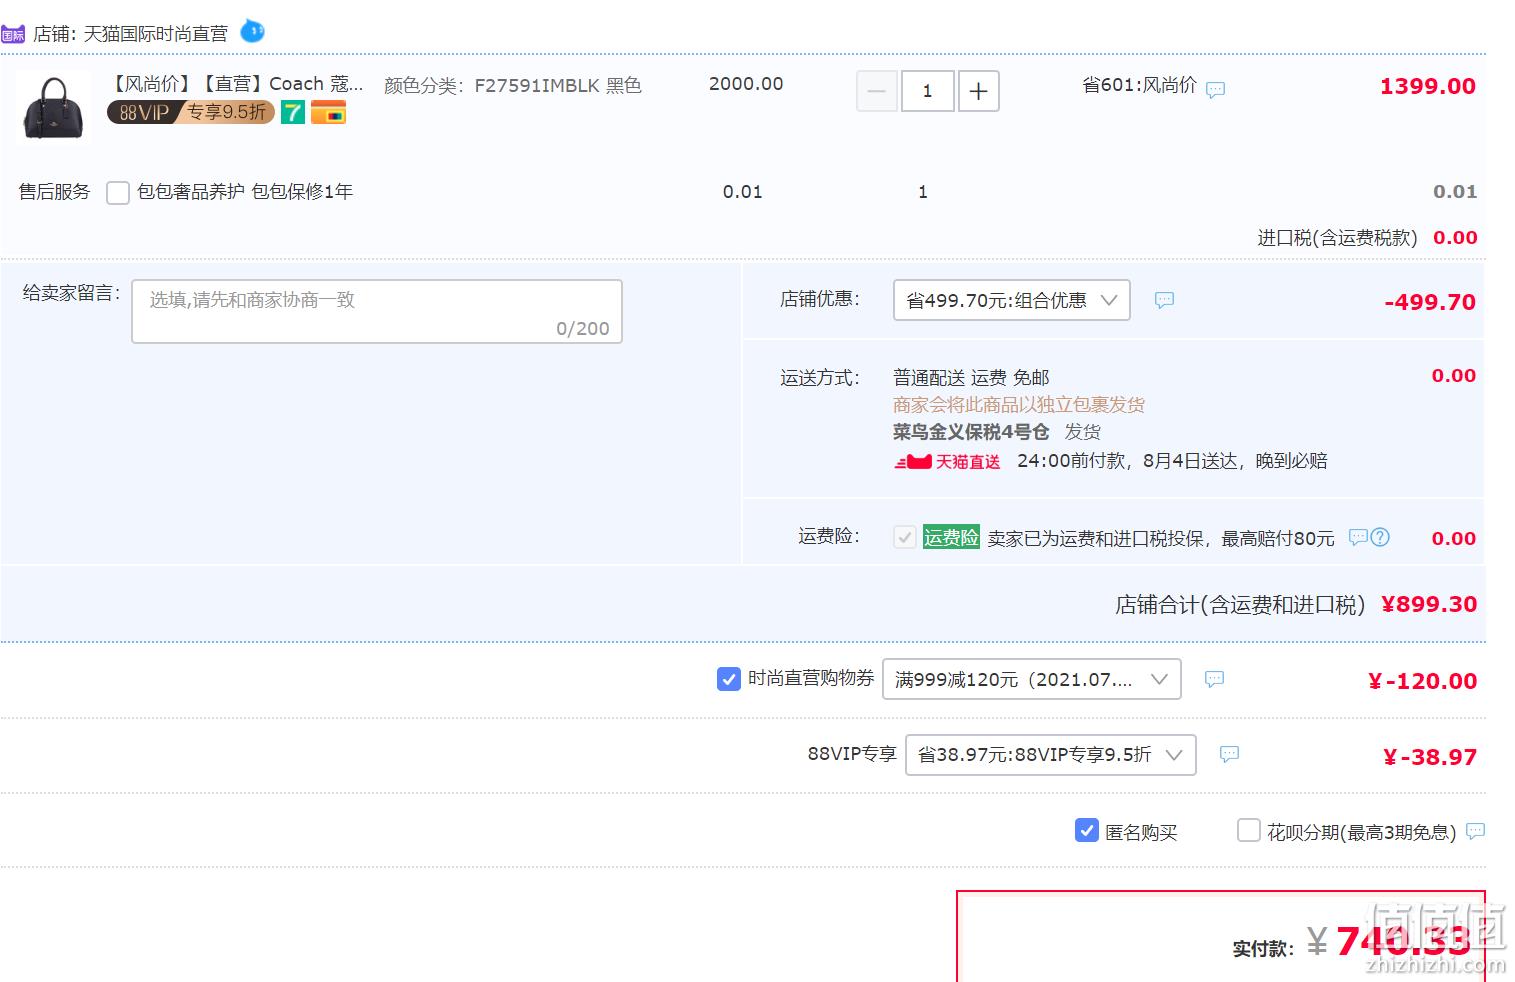Click the 省601:风尚价 discount text
The height and width of the screenshot is (982, 1515).
1139,85
